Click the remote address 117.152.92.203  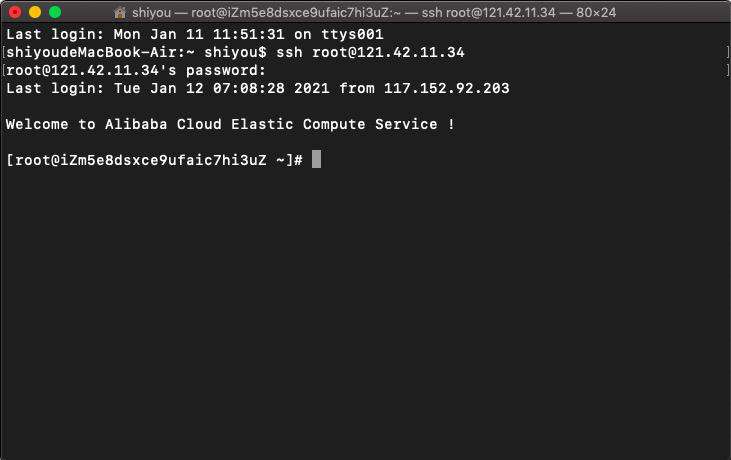coord(447,89)
